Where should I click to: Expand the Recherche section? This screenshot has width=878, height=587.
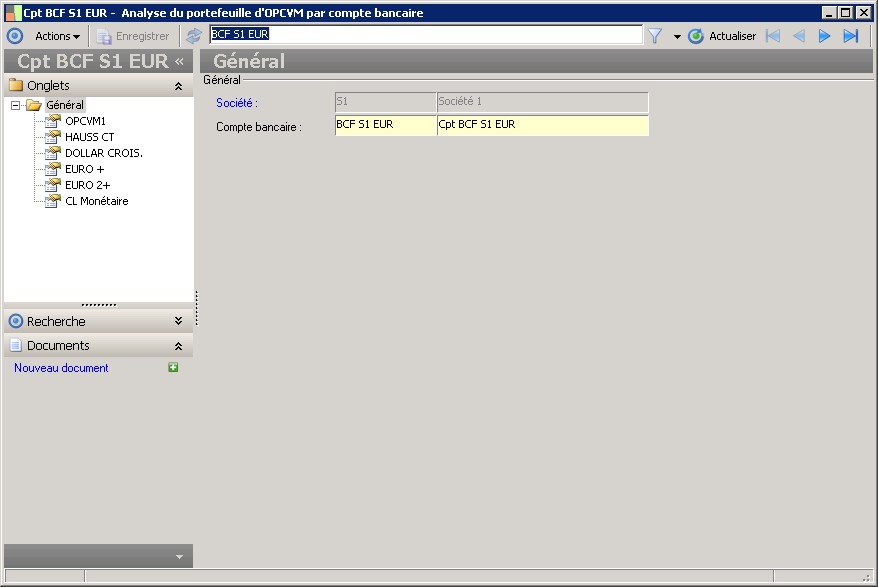pos(178,321)
